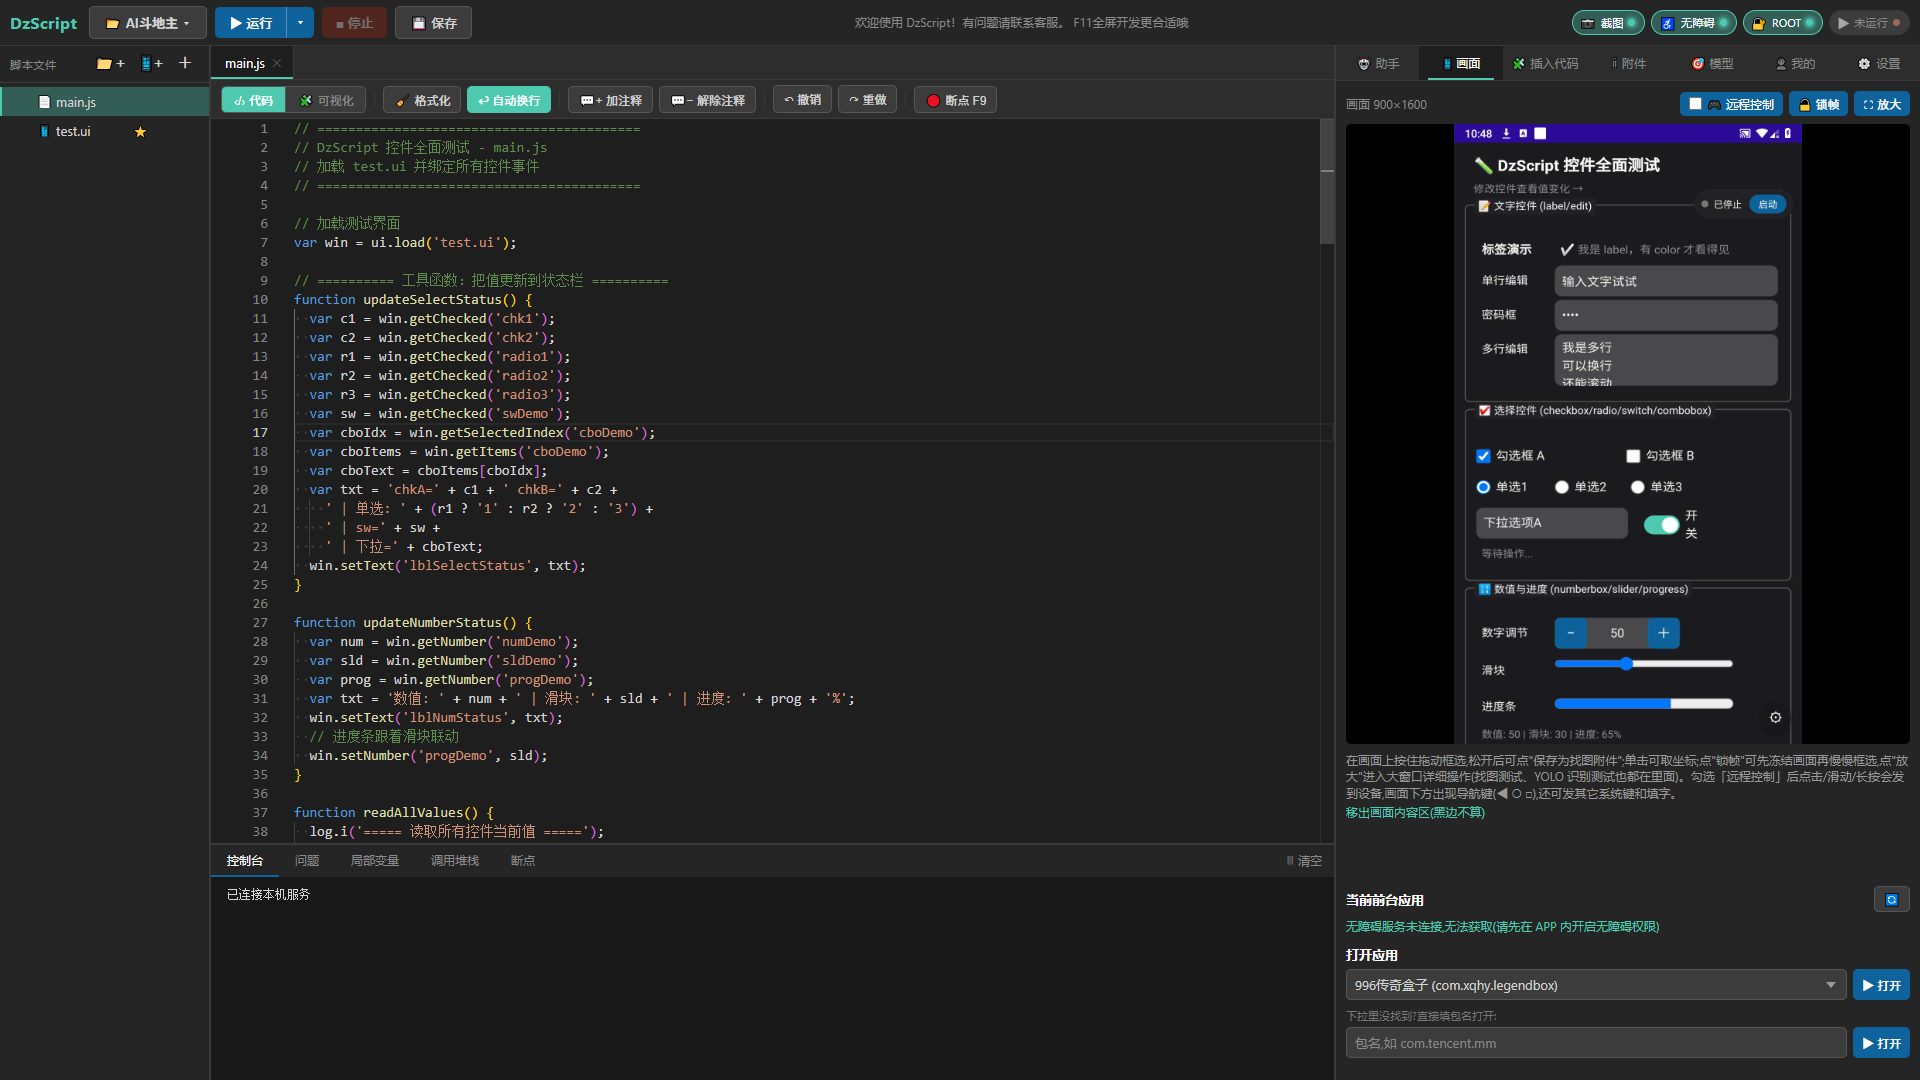Refresh current foreground app icon

click(1891, 900)
